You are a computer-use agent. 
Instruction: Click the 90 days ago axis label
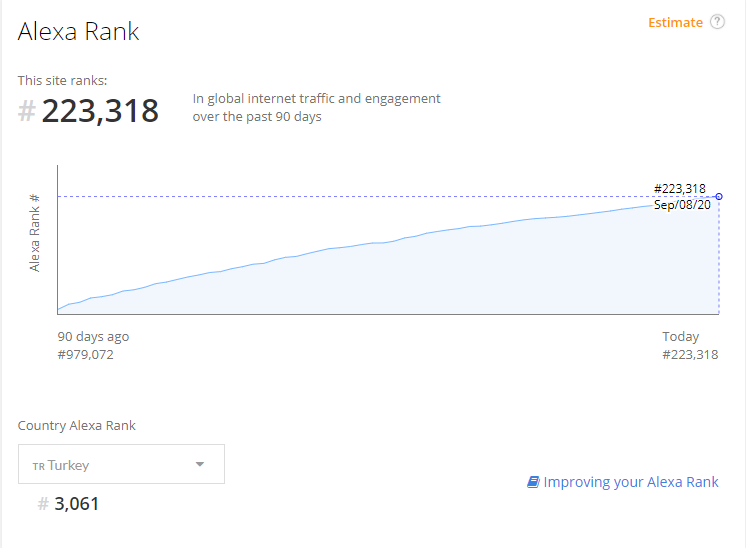tap(93, 337)
